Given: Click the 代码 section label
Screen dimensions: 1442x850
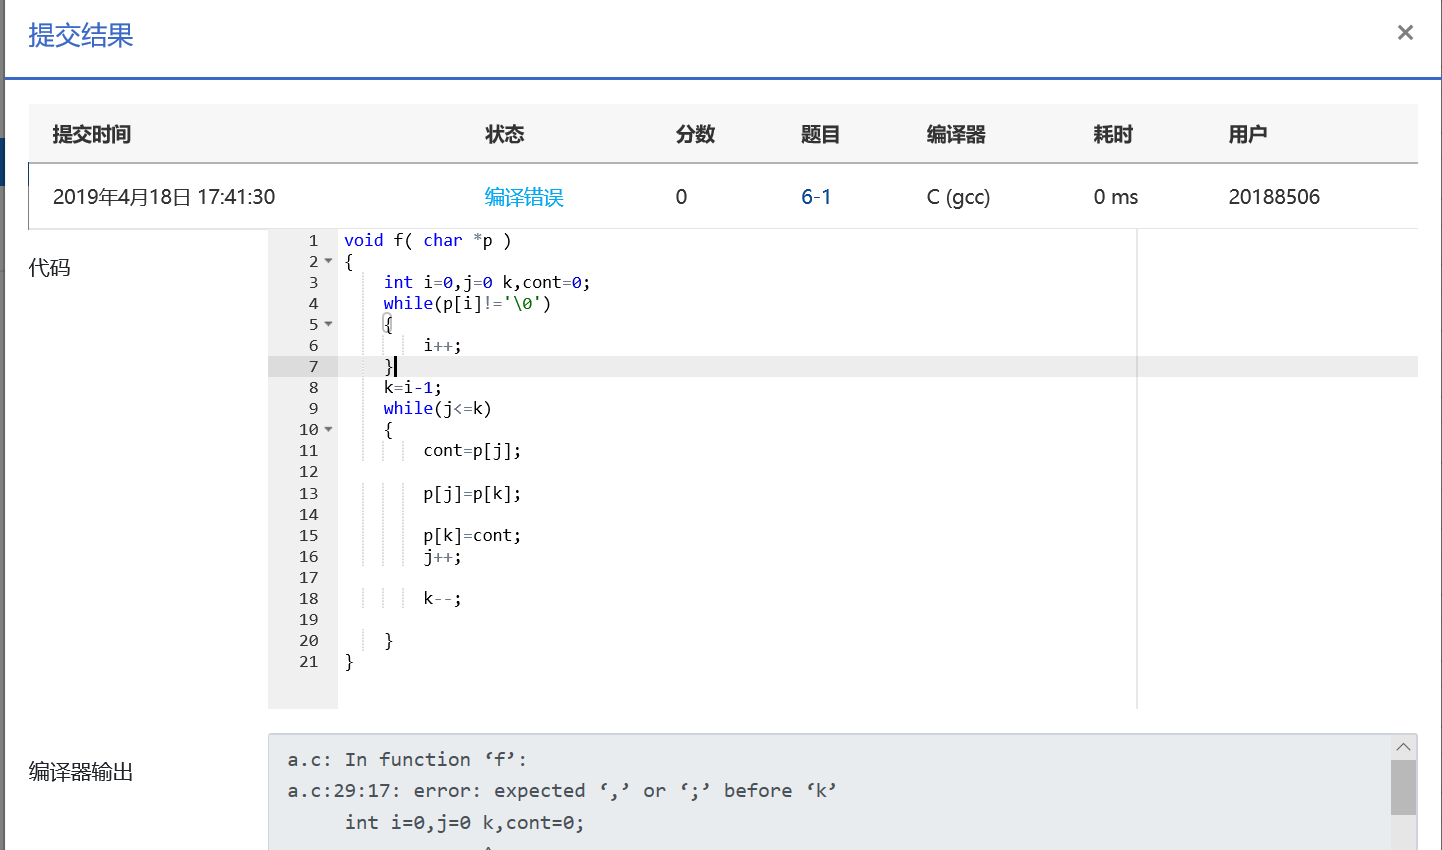Looking at the screenshot, I should tap(49, 267).
